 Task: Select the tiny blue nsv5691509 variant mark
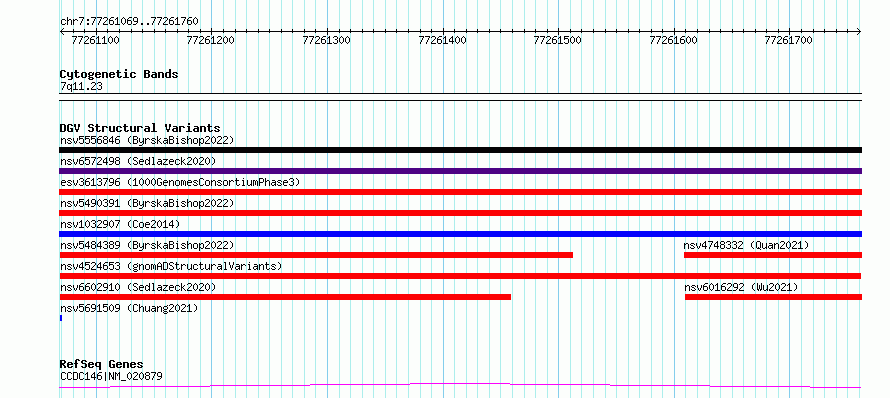[x=61, y=318]
